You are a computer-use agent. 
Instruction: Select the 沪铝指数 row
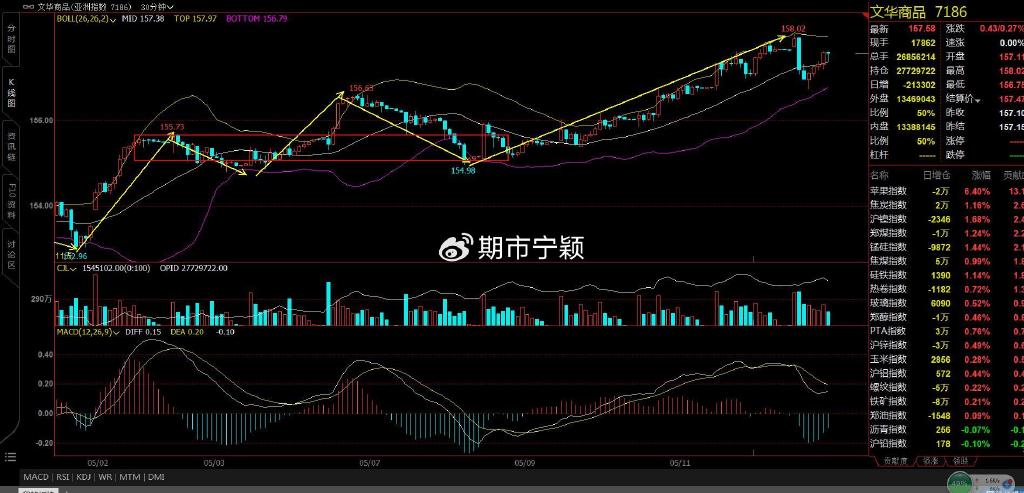pyautogui.click(x=946, y=373)
